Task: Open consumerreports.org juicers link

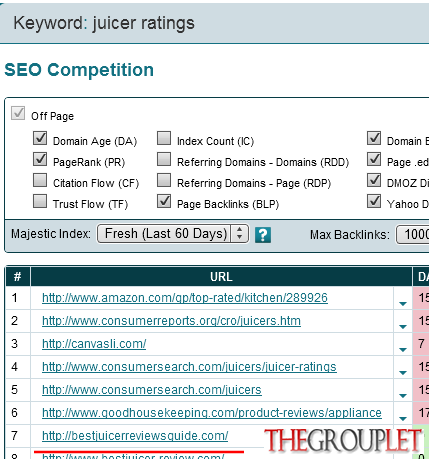Action: click(171, 321)
